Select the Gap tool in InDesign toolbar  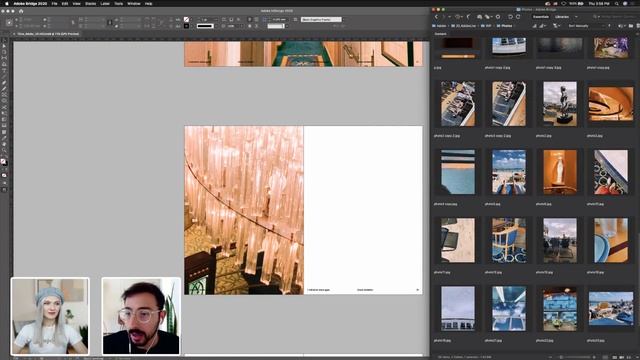click(x=4, y=58)
